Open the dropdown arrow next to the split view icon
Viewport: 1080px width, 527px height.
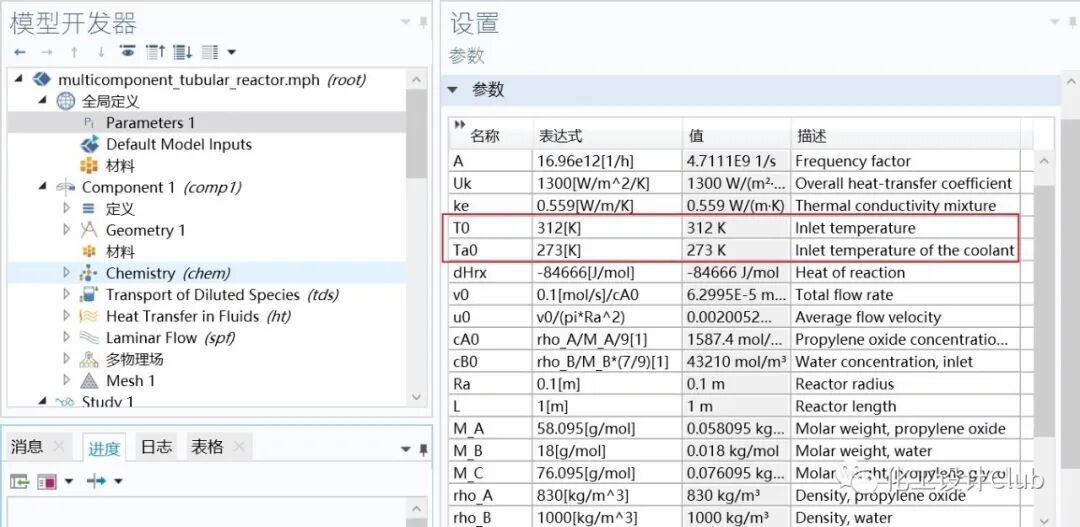tap(231, 52)
